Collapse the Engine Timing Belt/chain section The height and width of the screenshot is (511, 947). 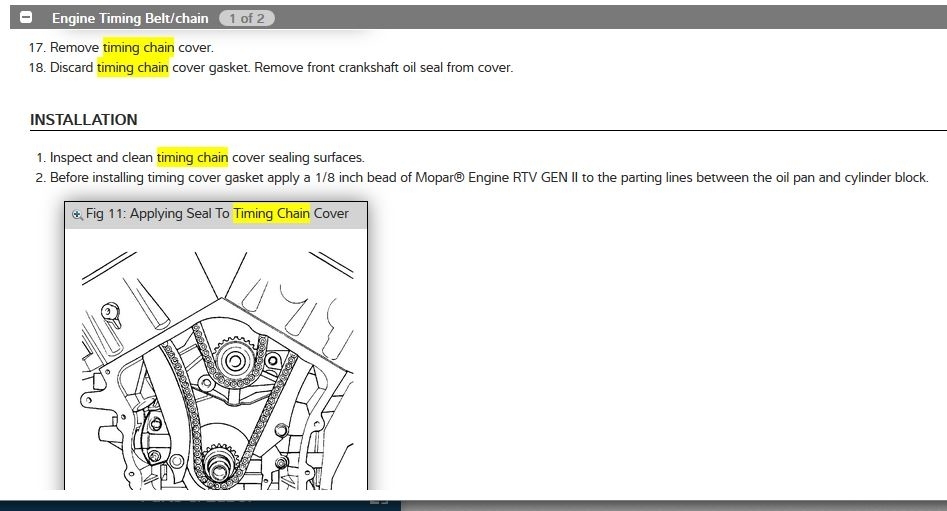(26, 18)
